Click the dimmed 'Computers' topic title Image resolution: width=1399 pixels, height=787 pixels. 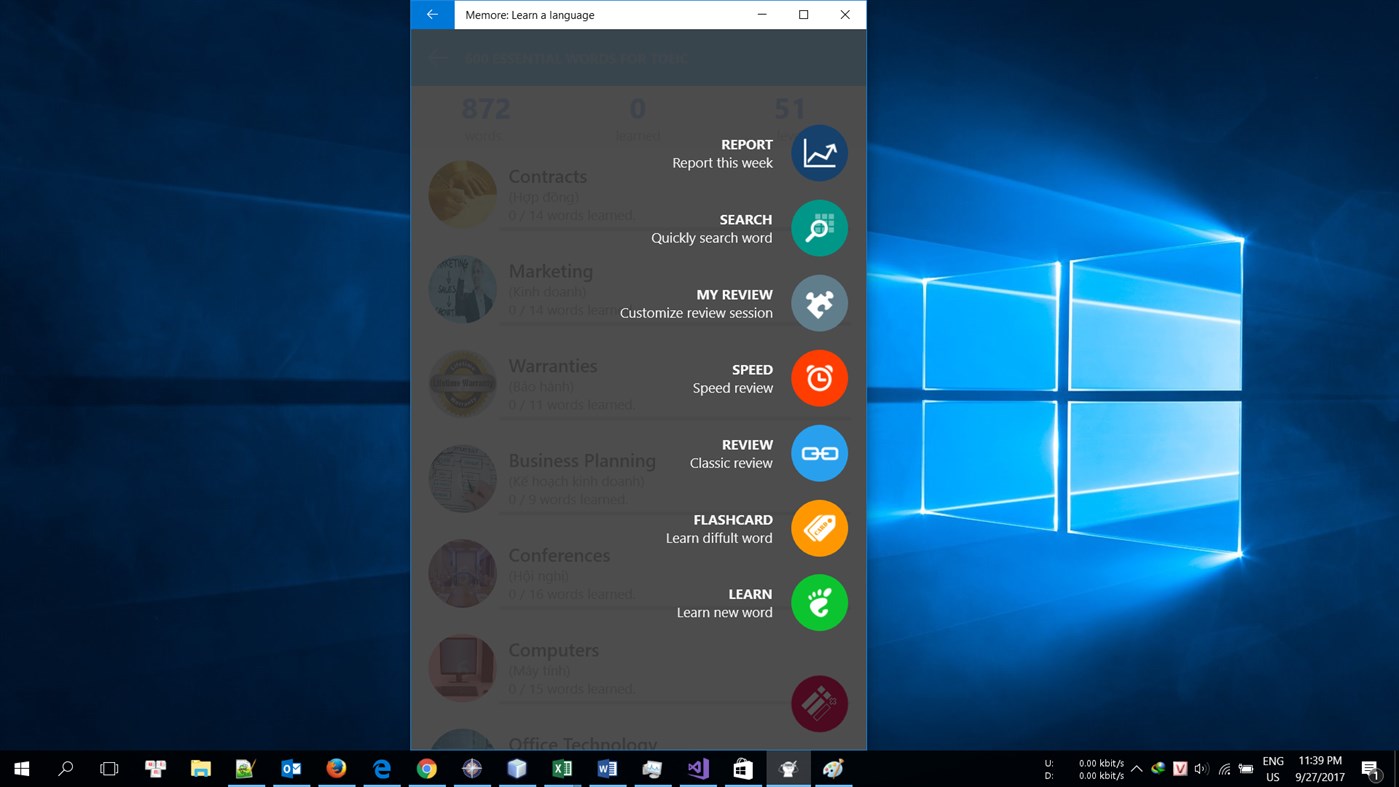pyautogui.click(x=554, y=650)
